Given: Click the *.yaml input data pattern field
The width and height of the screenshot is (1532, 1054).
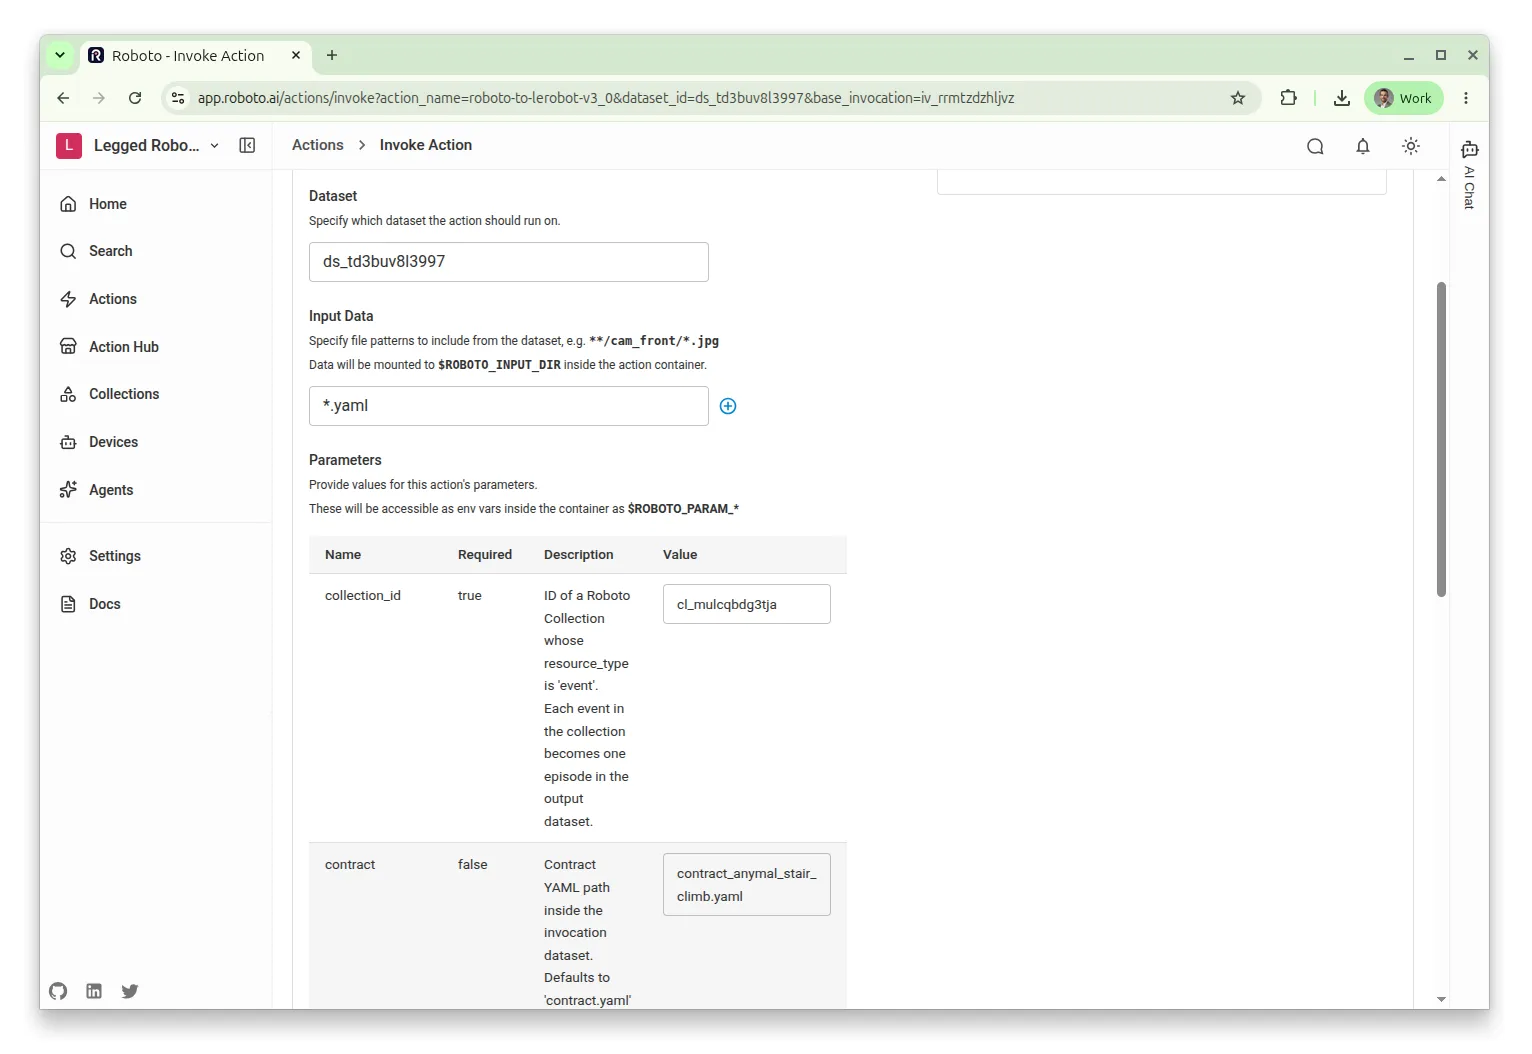Looking at the screenshot, I should (x=509, y=406).
